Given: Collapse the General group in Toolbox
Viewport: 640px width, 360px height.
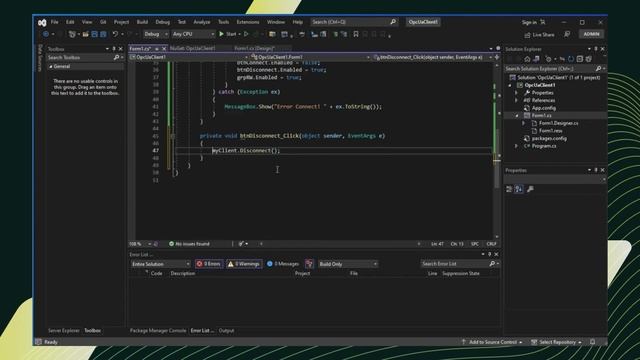Looking at the screenshot, I should click(51, 67).
